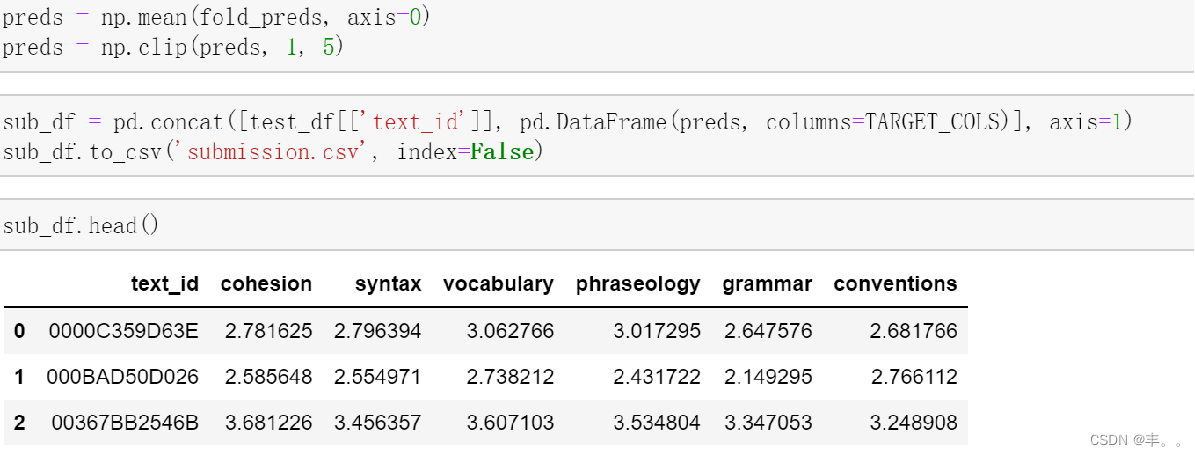Click syntax value 3.456357
Viewport: 1195px width, 456px height.
[x=378, y=422]
